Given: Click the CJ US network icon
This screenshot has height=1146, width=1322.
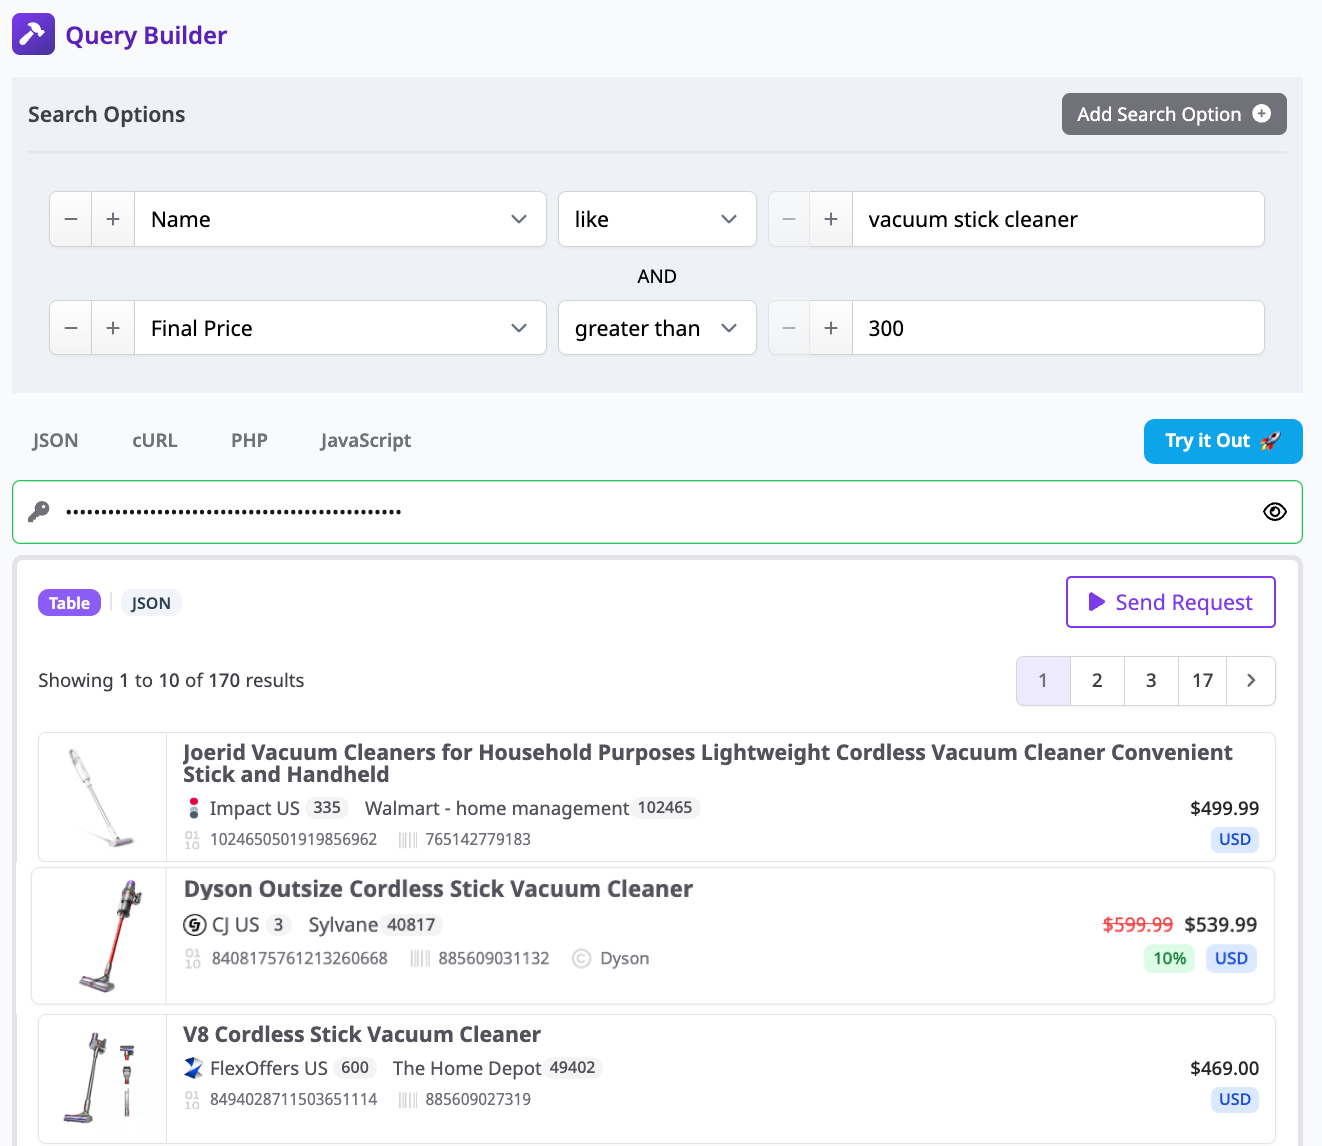Looking at the screenshot, I should 195,925.
